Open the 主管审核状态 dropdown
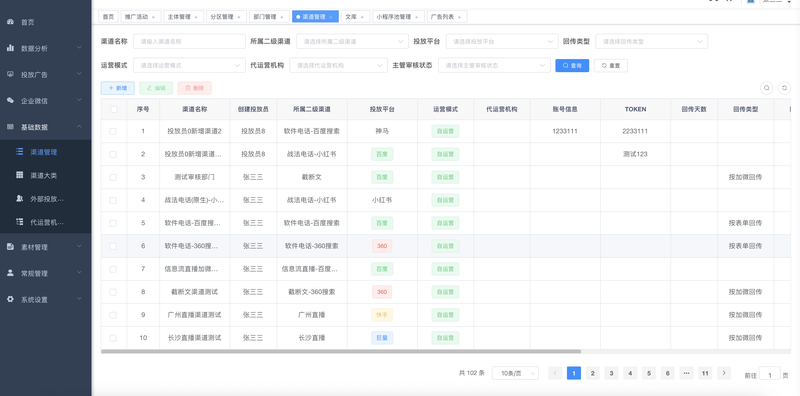The height and width of the screenshot is (396, 800). click(x=494, y=65)
